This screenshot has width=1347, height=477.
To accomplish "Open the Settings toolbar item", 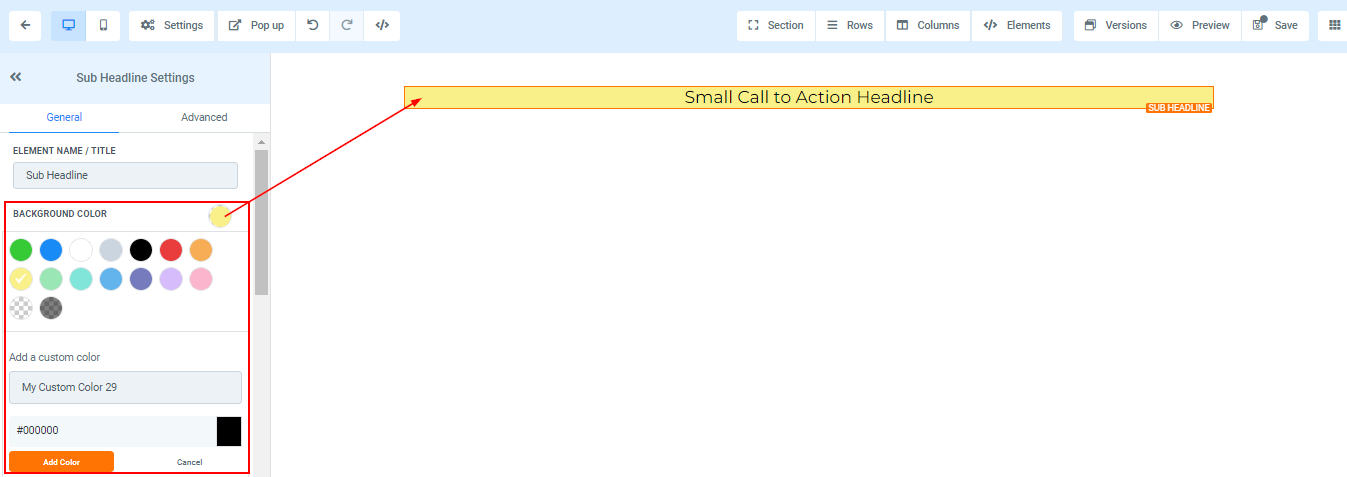I will coord(172,25).
